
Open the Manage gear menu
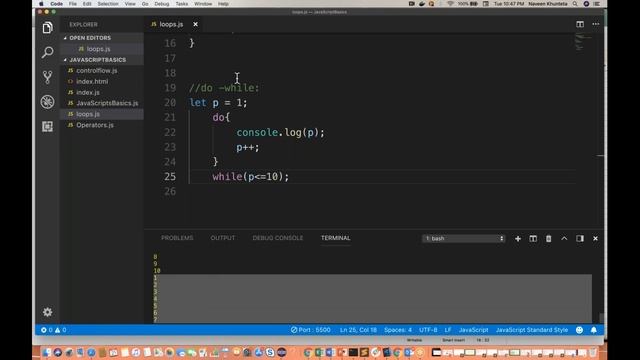pos(47,312)
